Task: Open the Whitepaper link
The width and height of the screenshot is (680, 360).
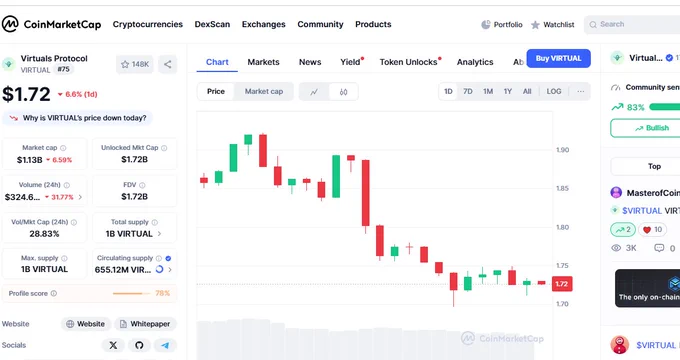Action: 145,324
